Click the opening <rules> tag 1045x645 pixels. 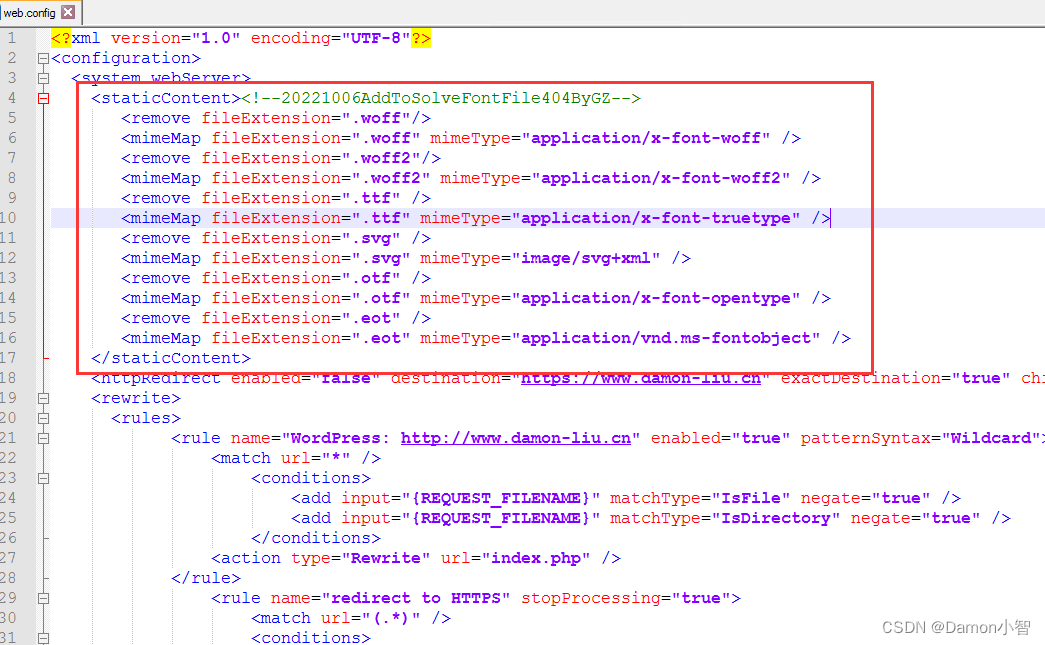pyautogui.click(x=146, y=418)
